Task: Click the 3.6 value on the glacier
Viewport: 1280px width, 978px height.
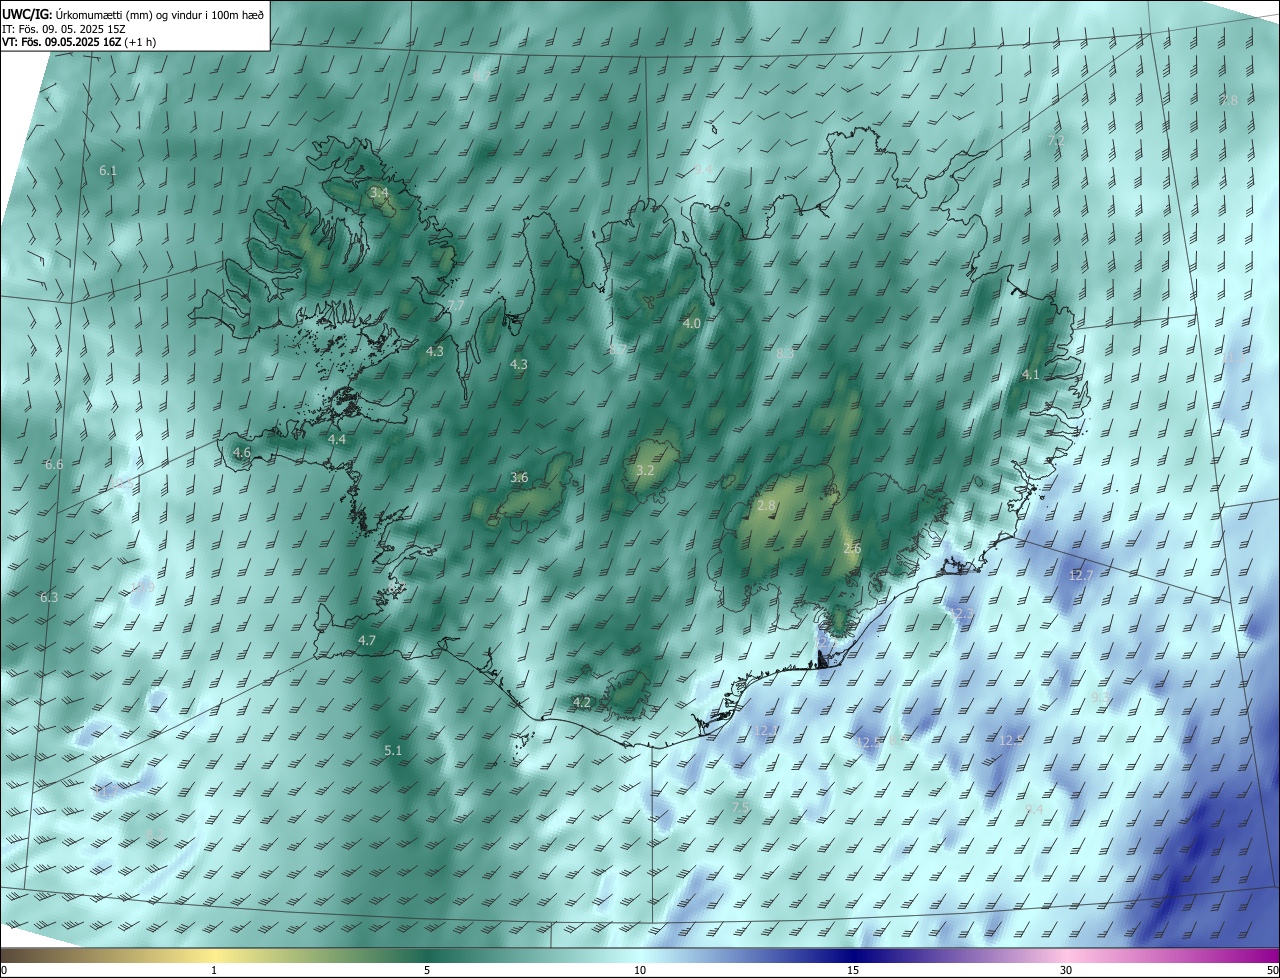Action: 519,478
